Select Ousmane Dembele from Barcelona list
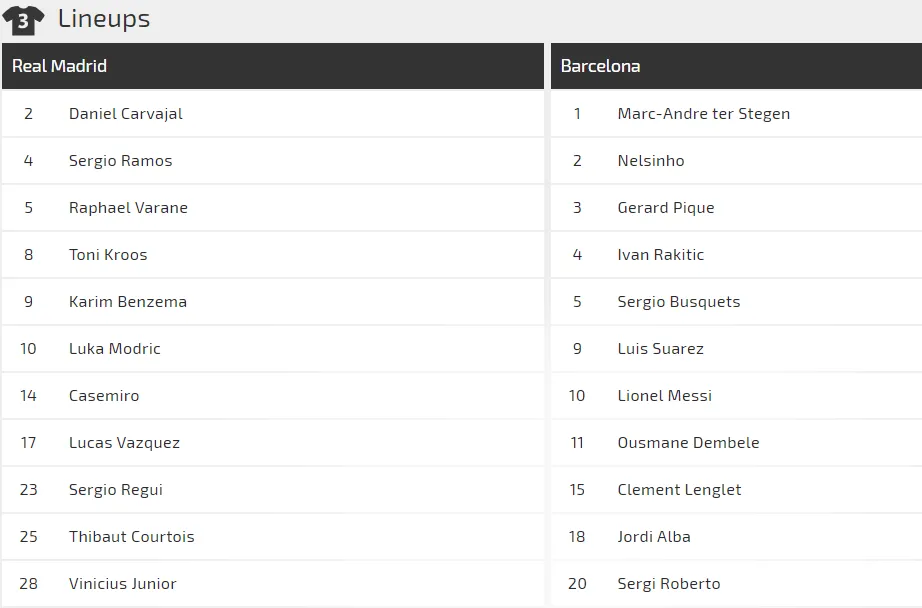The image size is (922, 608). tap(689, 443)
